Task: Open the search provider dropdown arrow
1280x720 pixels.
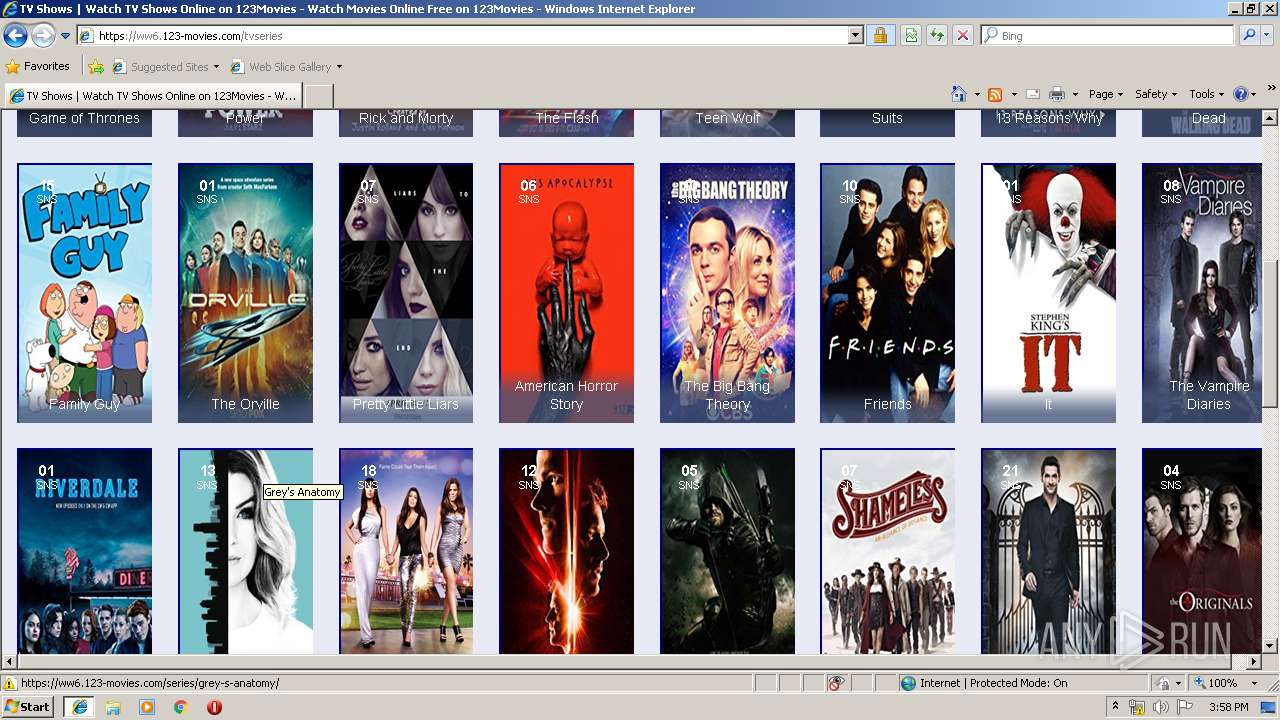Action: [x=1267, y=35]
